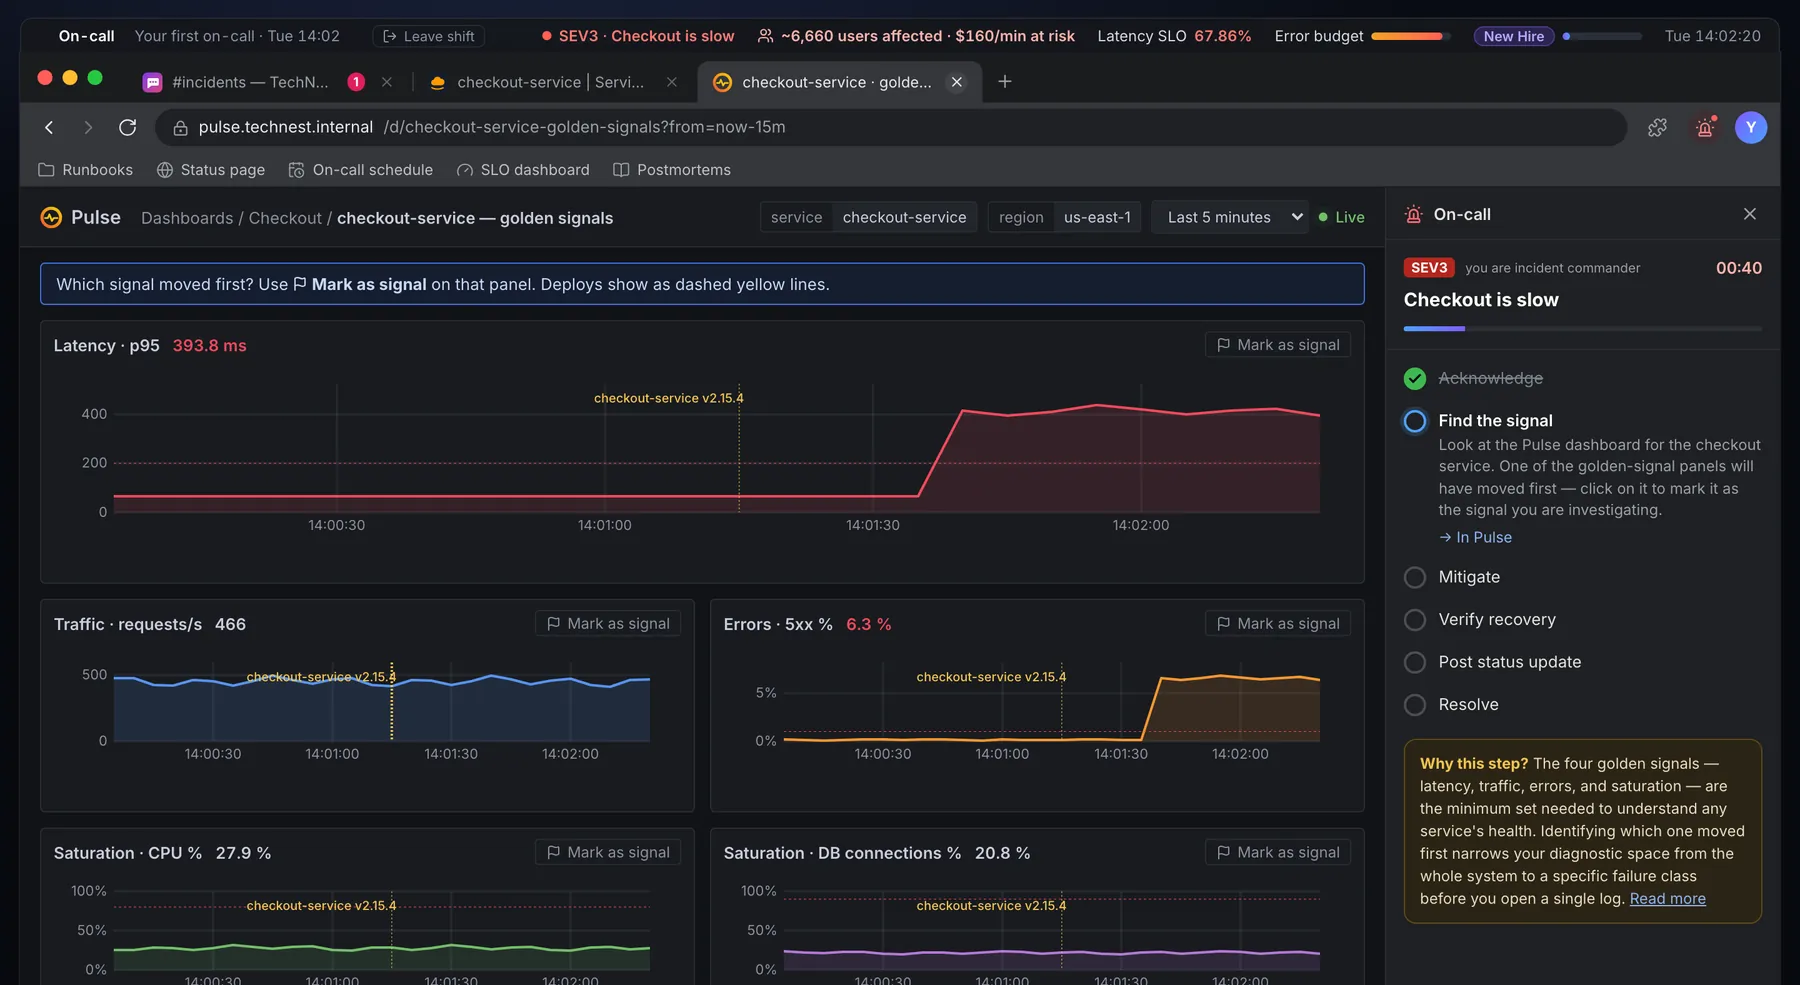1800x985 pixels.
Task: Click the site lock icon in address bar
Action: click(180, 127)
